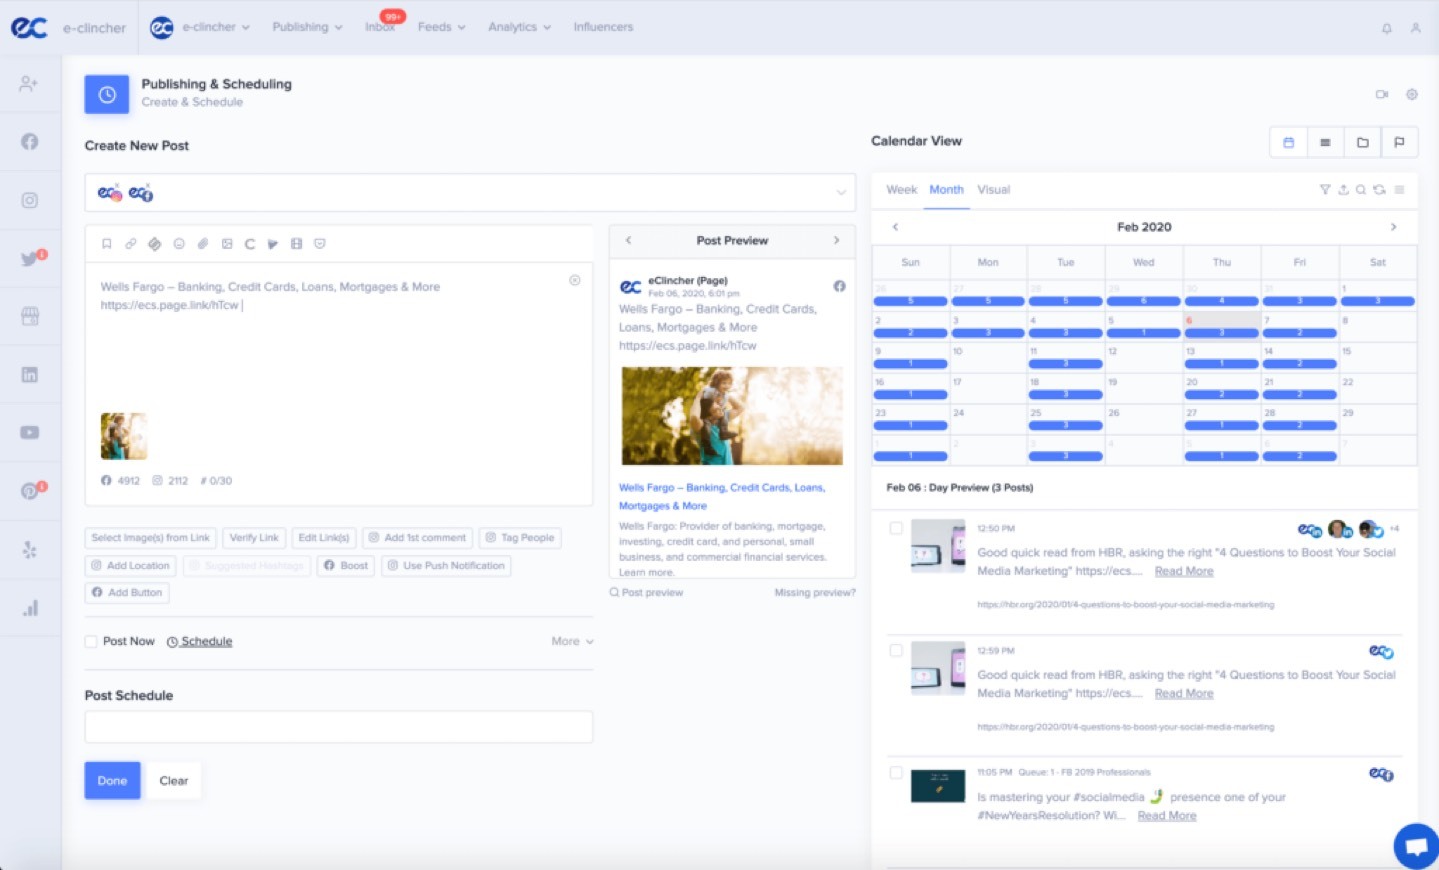This screenshot has width=1439, height=870.
Task: Click the Pocket icon in composer toolbar
Action: 320,244
